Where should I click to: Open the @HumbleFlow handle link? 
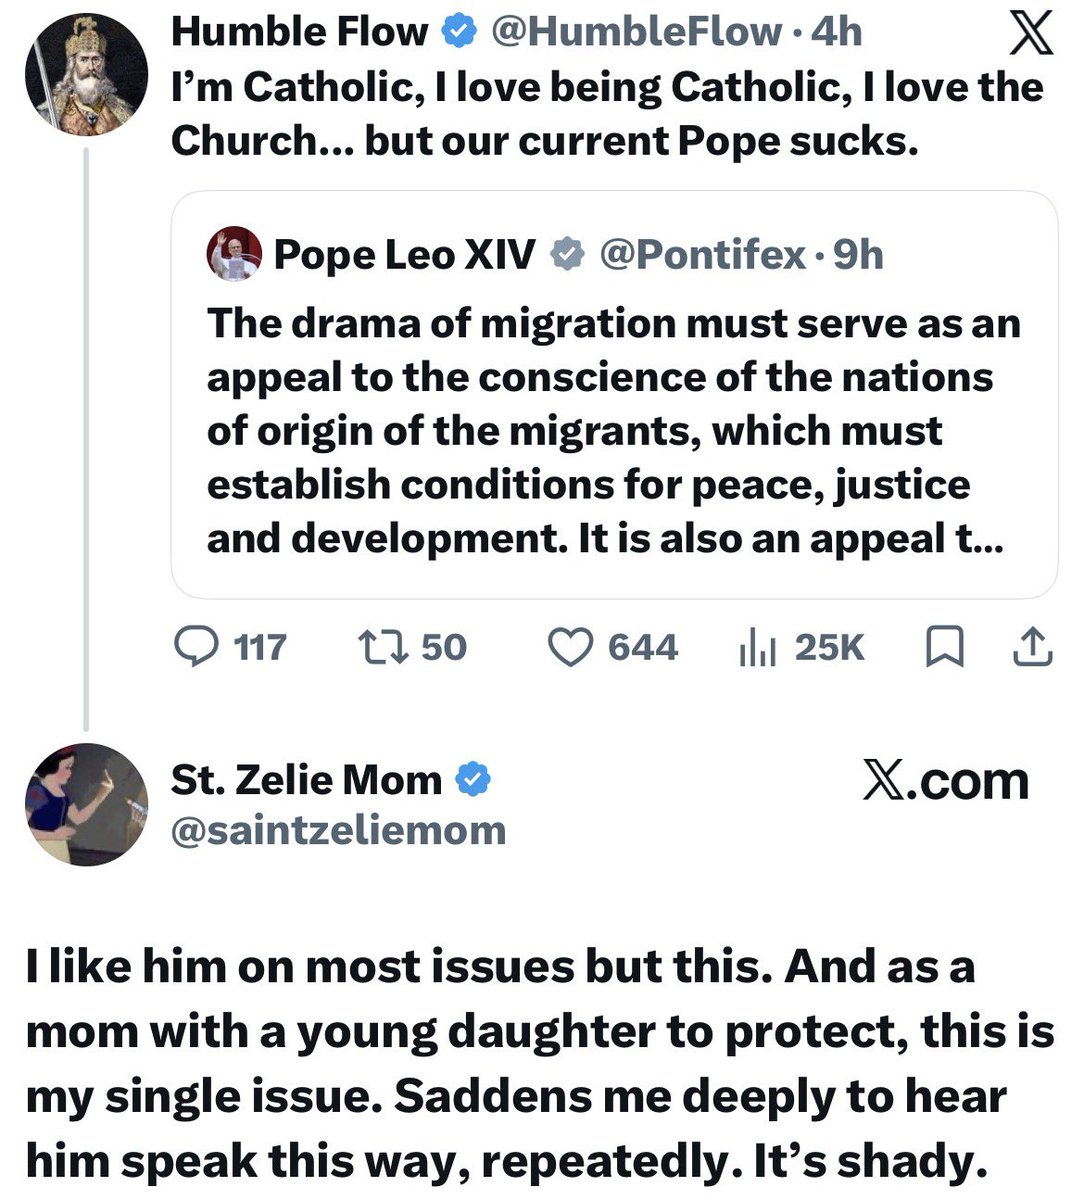[x=636, y=32]
